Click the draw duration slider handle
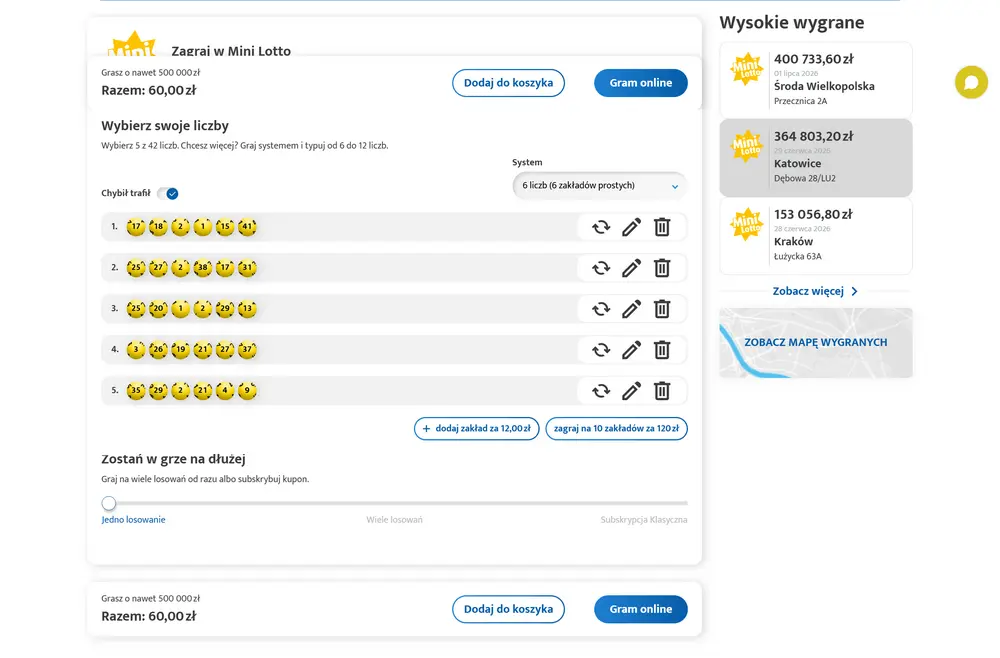The image size is (1000, 658). click(109, 504)
